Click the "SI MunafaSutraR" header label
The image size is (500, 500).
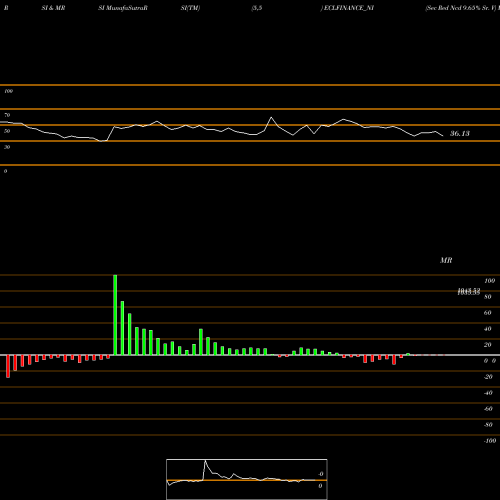[x=123, y=8]
